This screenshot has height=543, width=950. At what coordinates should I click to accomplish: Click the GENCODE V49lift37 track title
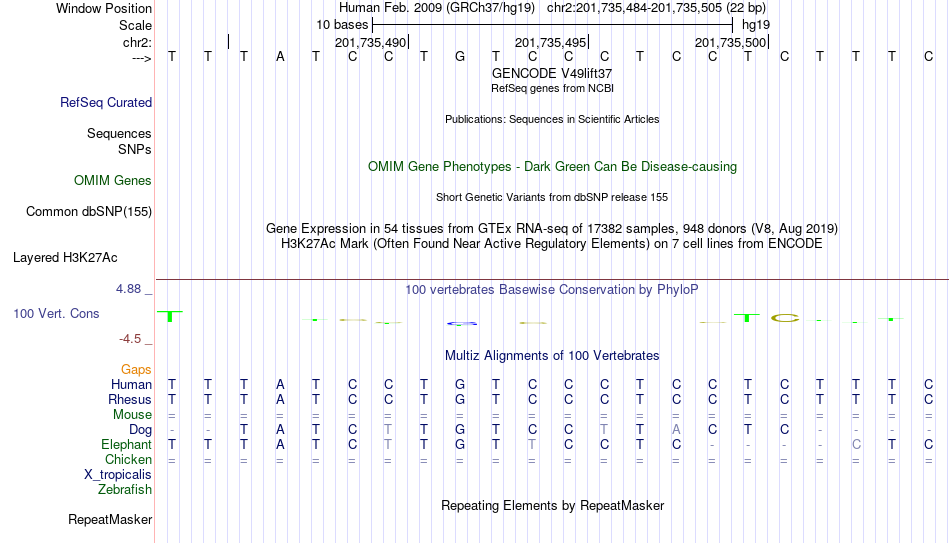[x=552, y=73]
